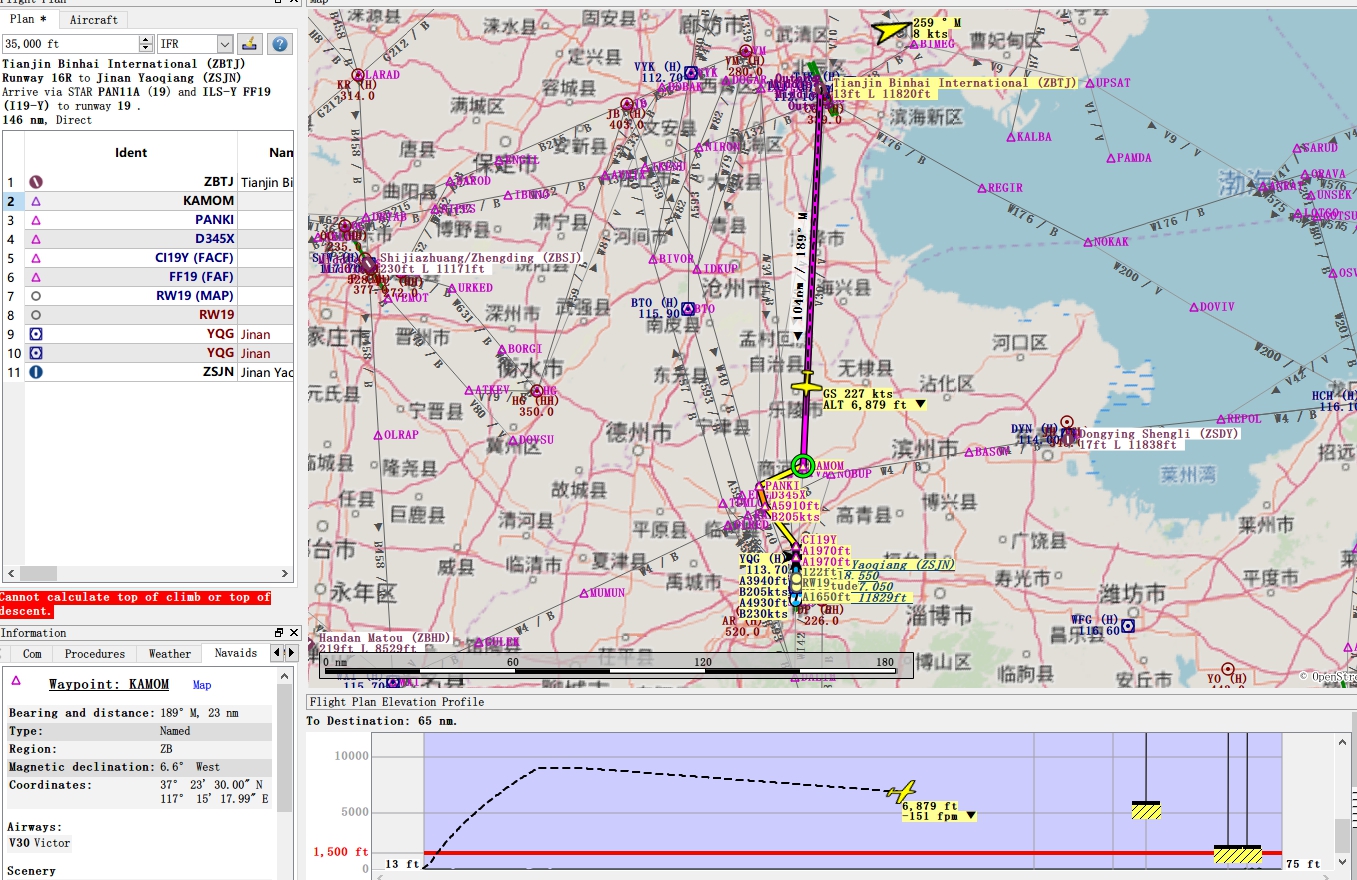Select the RW19 ident cell in row 8

[x=131, y=315]
